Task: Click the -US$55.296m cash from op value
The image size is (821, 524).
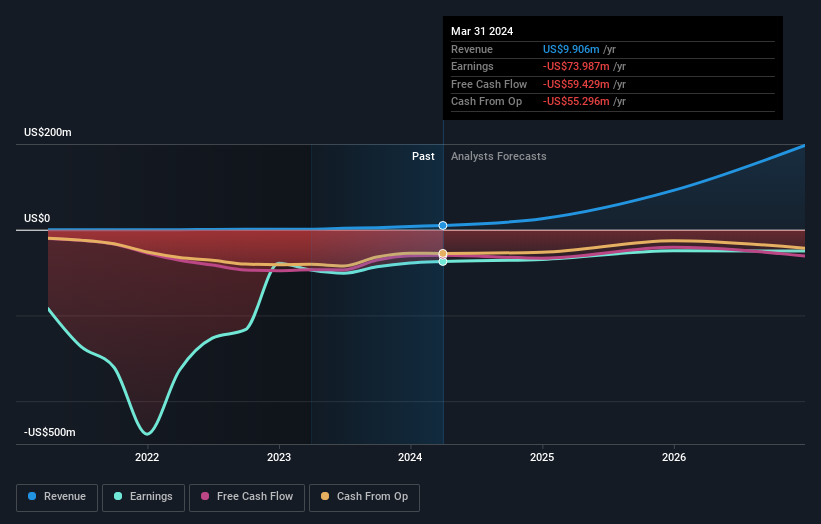Action: (x=576, y=102)
